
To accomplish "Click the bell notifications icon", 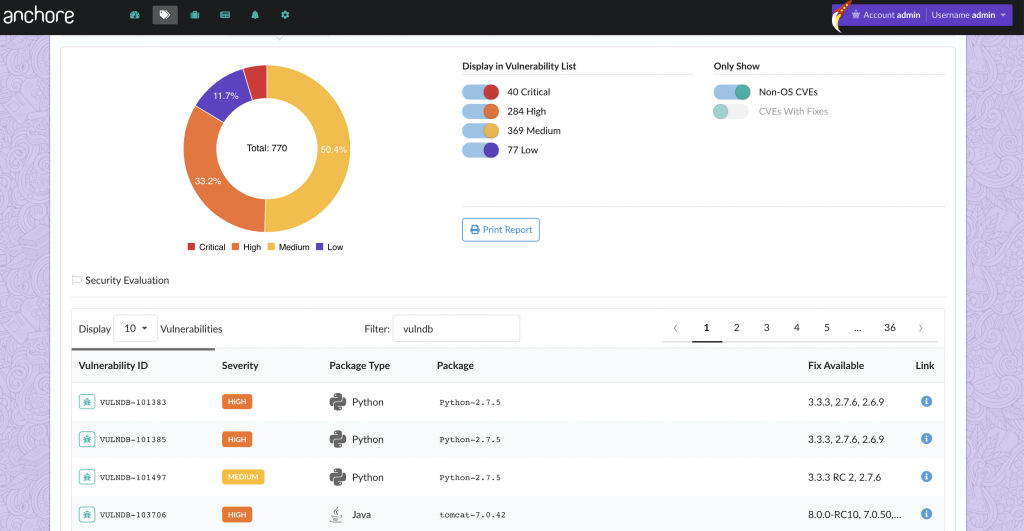I will [x=255, y=15].
